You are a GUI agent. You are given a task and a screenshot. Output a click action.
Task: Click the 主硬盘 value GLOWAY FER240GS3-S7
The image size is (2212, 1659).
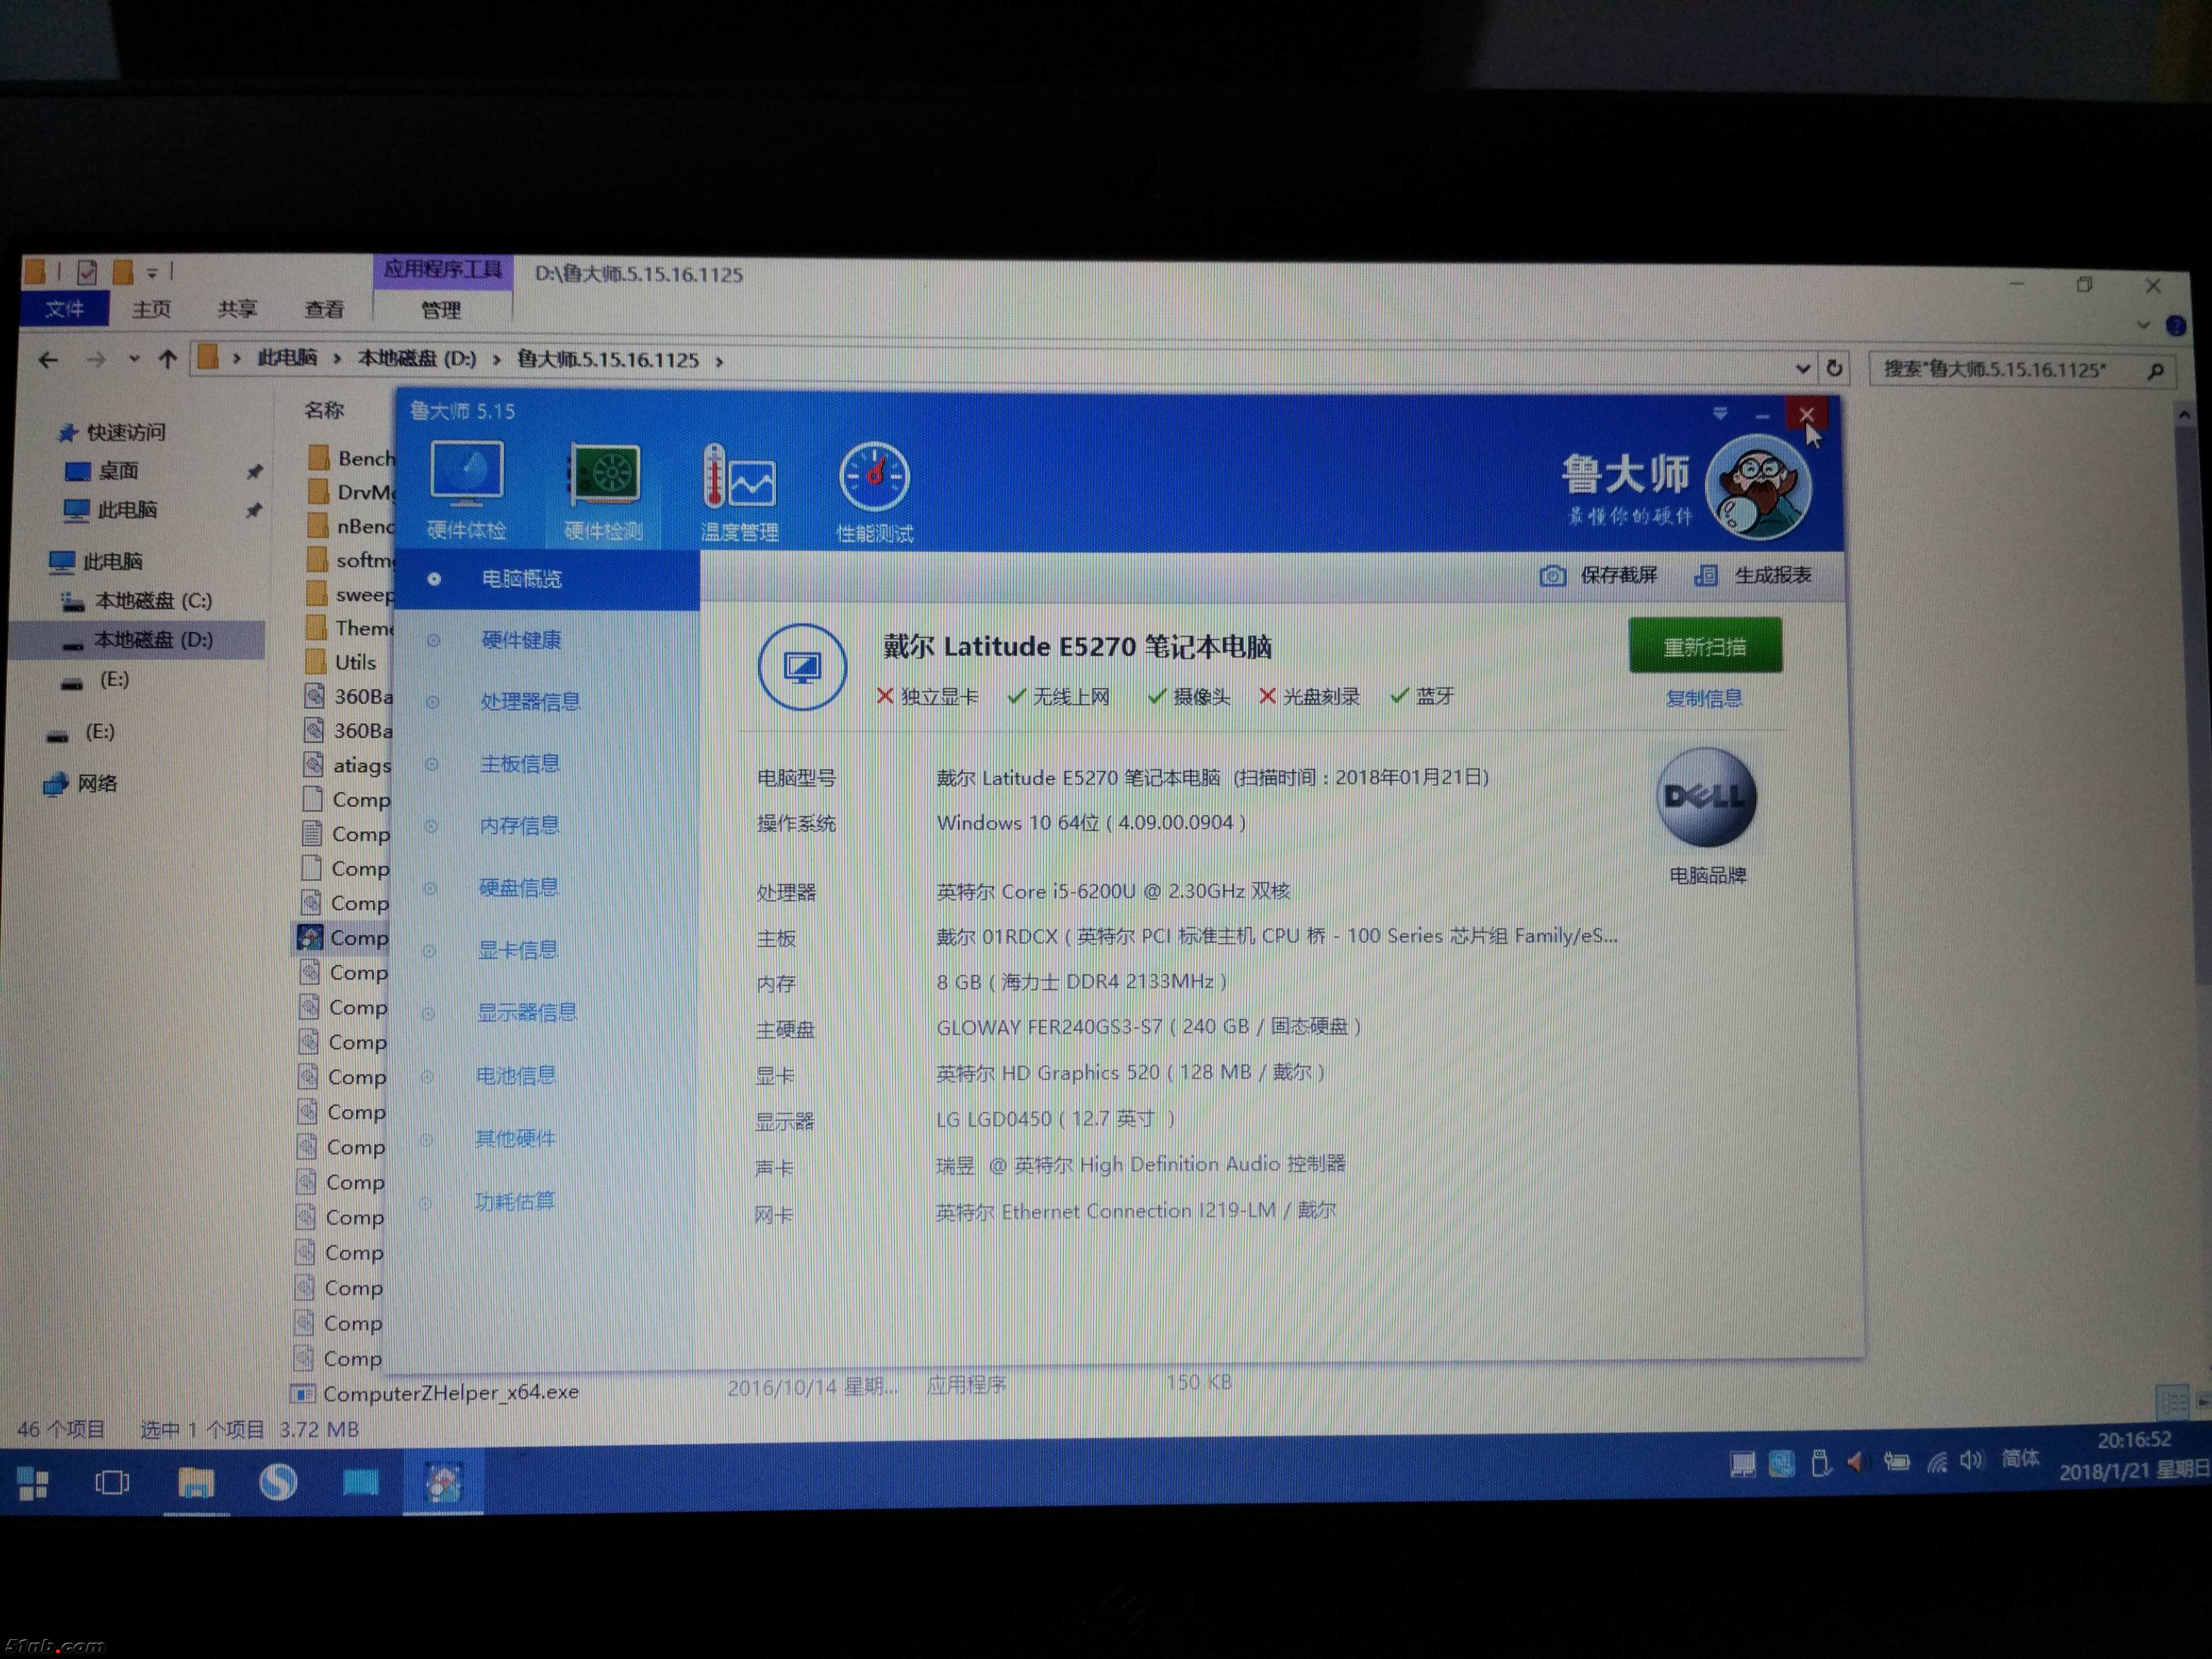(x=1149, y=1027)
